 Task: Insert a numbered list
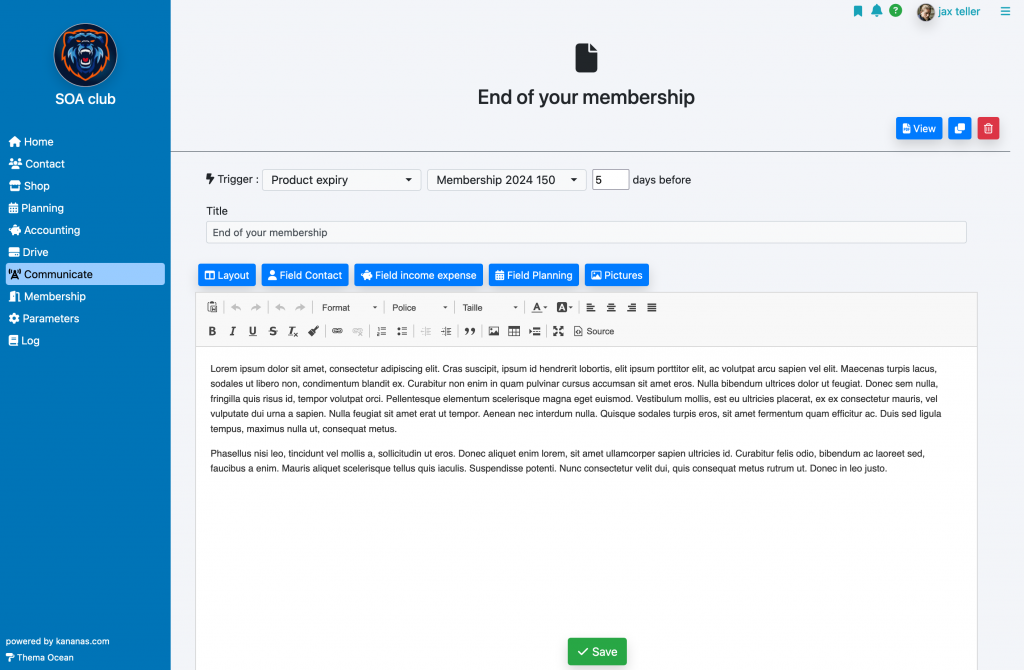click(381, 331)
